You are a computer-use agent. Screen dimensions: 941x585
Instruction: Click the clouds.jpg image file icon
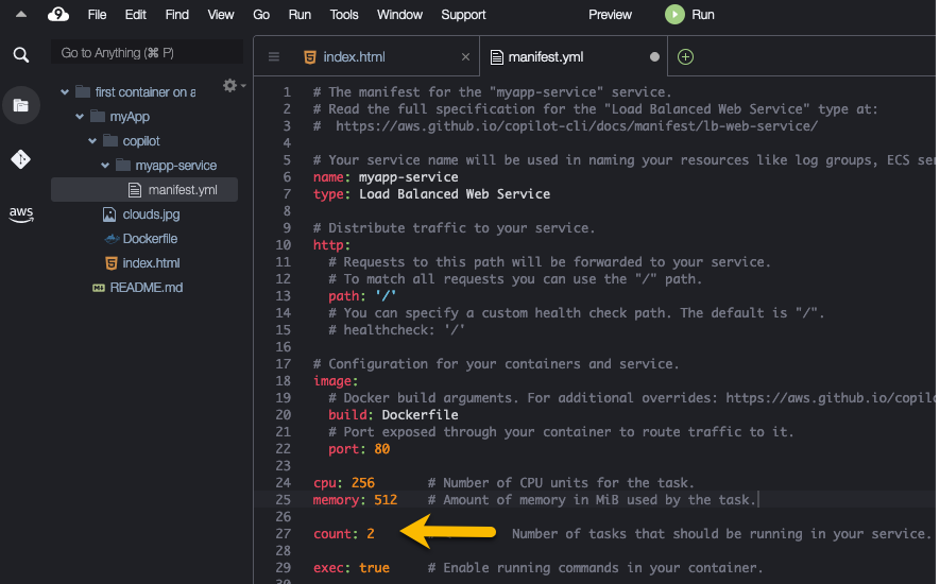pyautogui.click(x=109, y=214)
